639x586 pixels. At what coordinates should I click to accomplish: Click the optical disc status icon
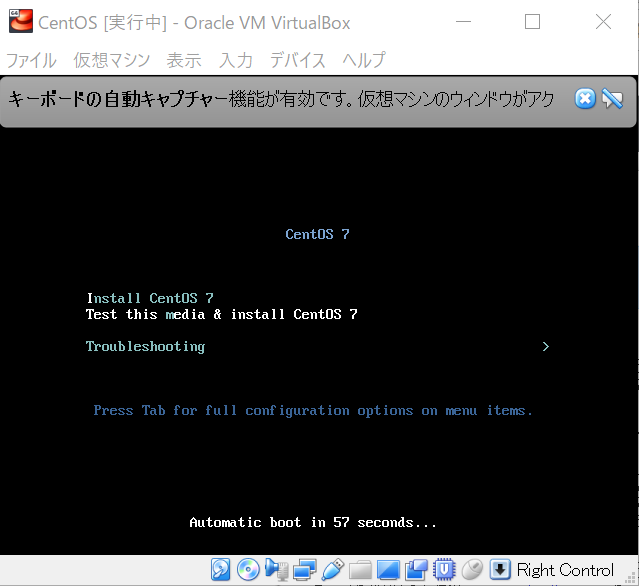248,569
